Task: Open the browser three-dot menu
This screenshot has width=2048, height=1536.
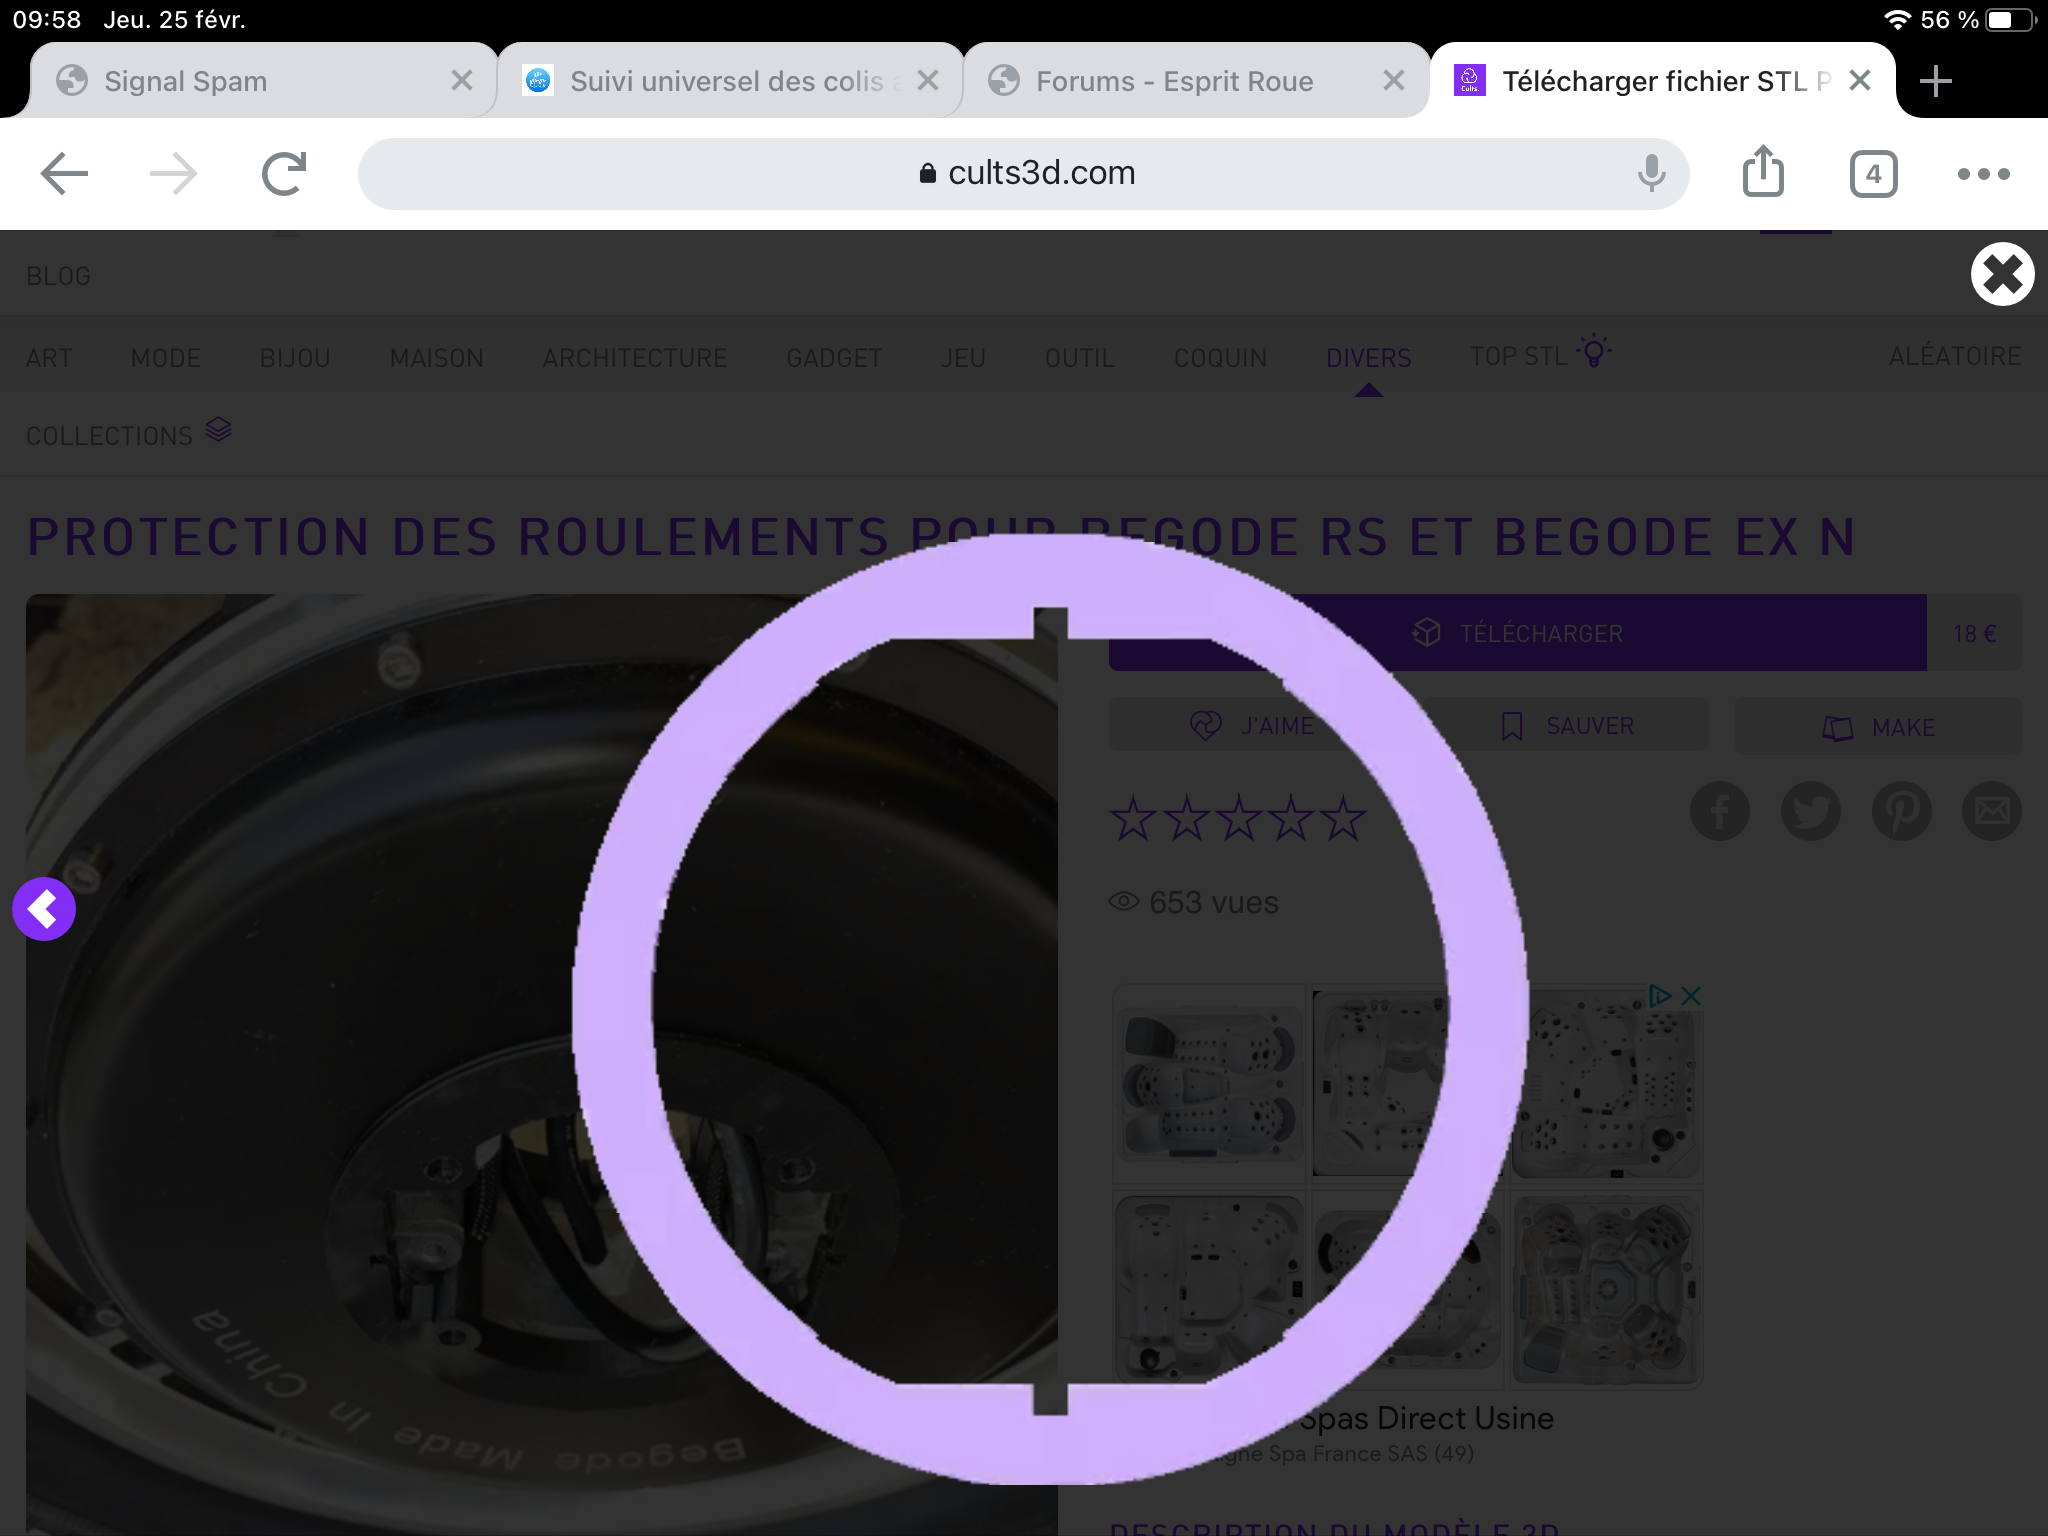Action: [1983, 174]
